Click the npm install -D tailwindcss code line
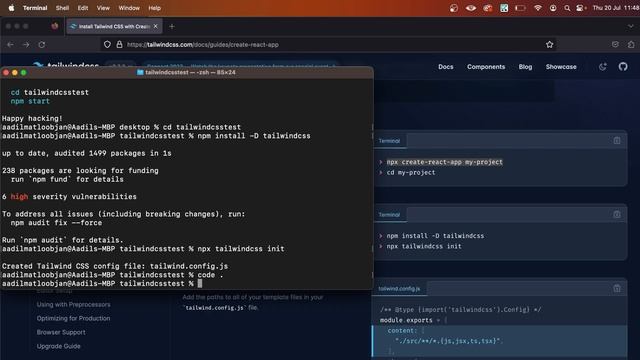 (x=435, y=236)
